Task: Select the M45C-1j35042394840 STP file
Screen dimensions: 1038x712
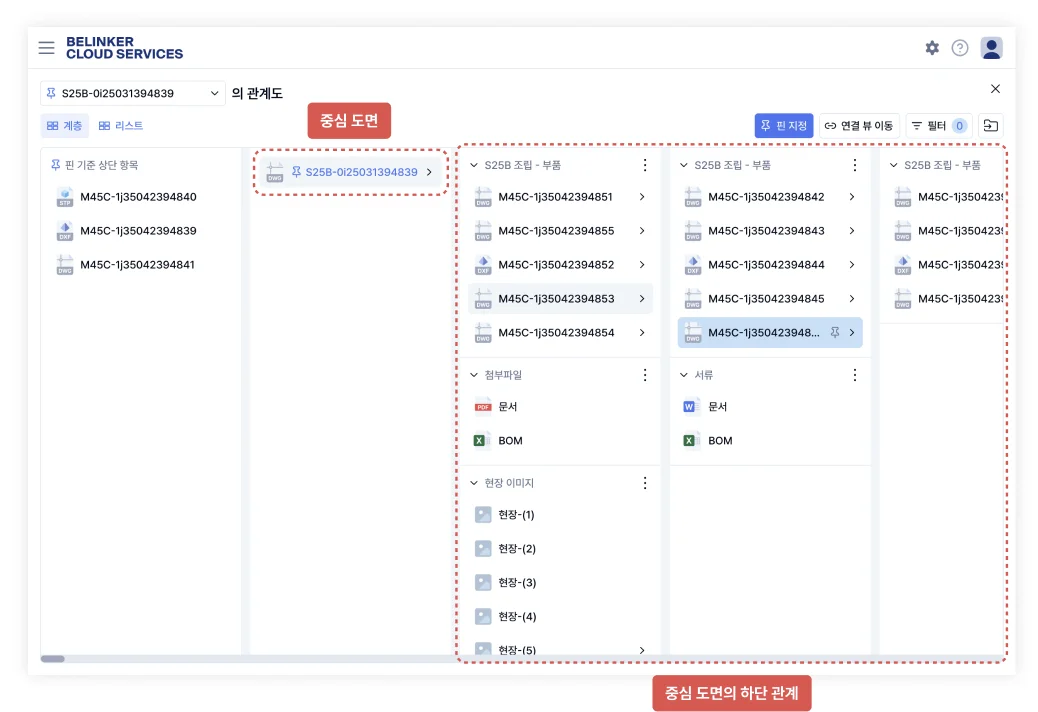Action: (x=138, y=197)
